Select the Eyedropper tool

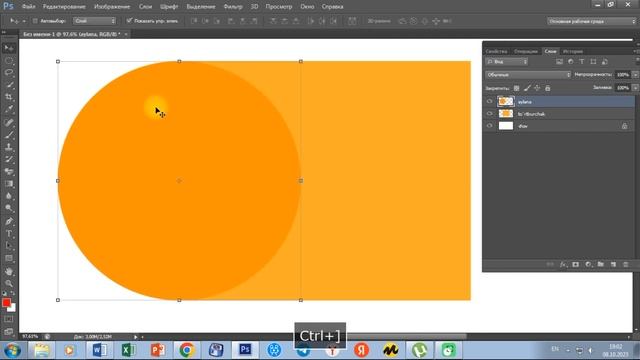[9, 109]
